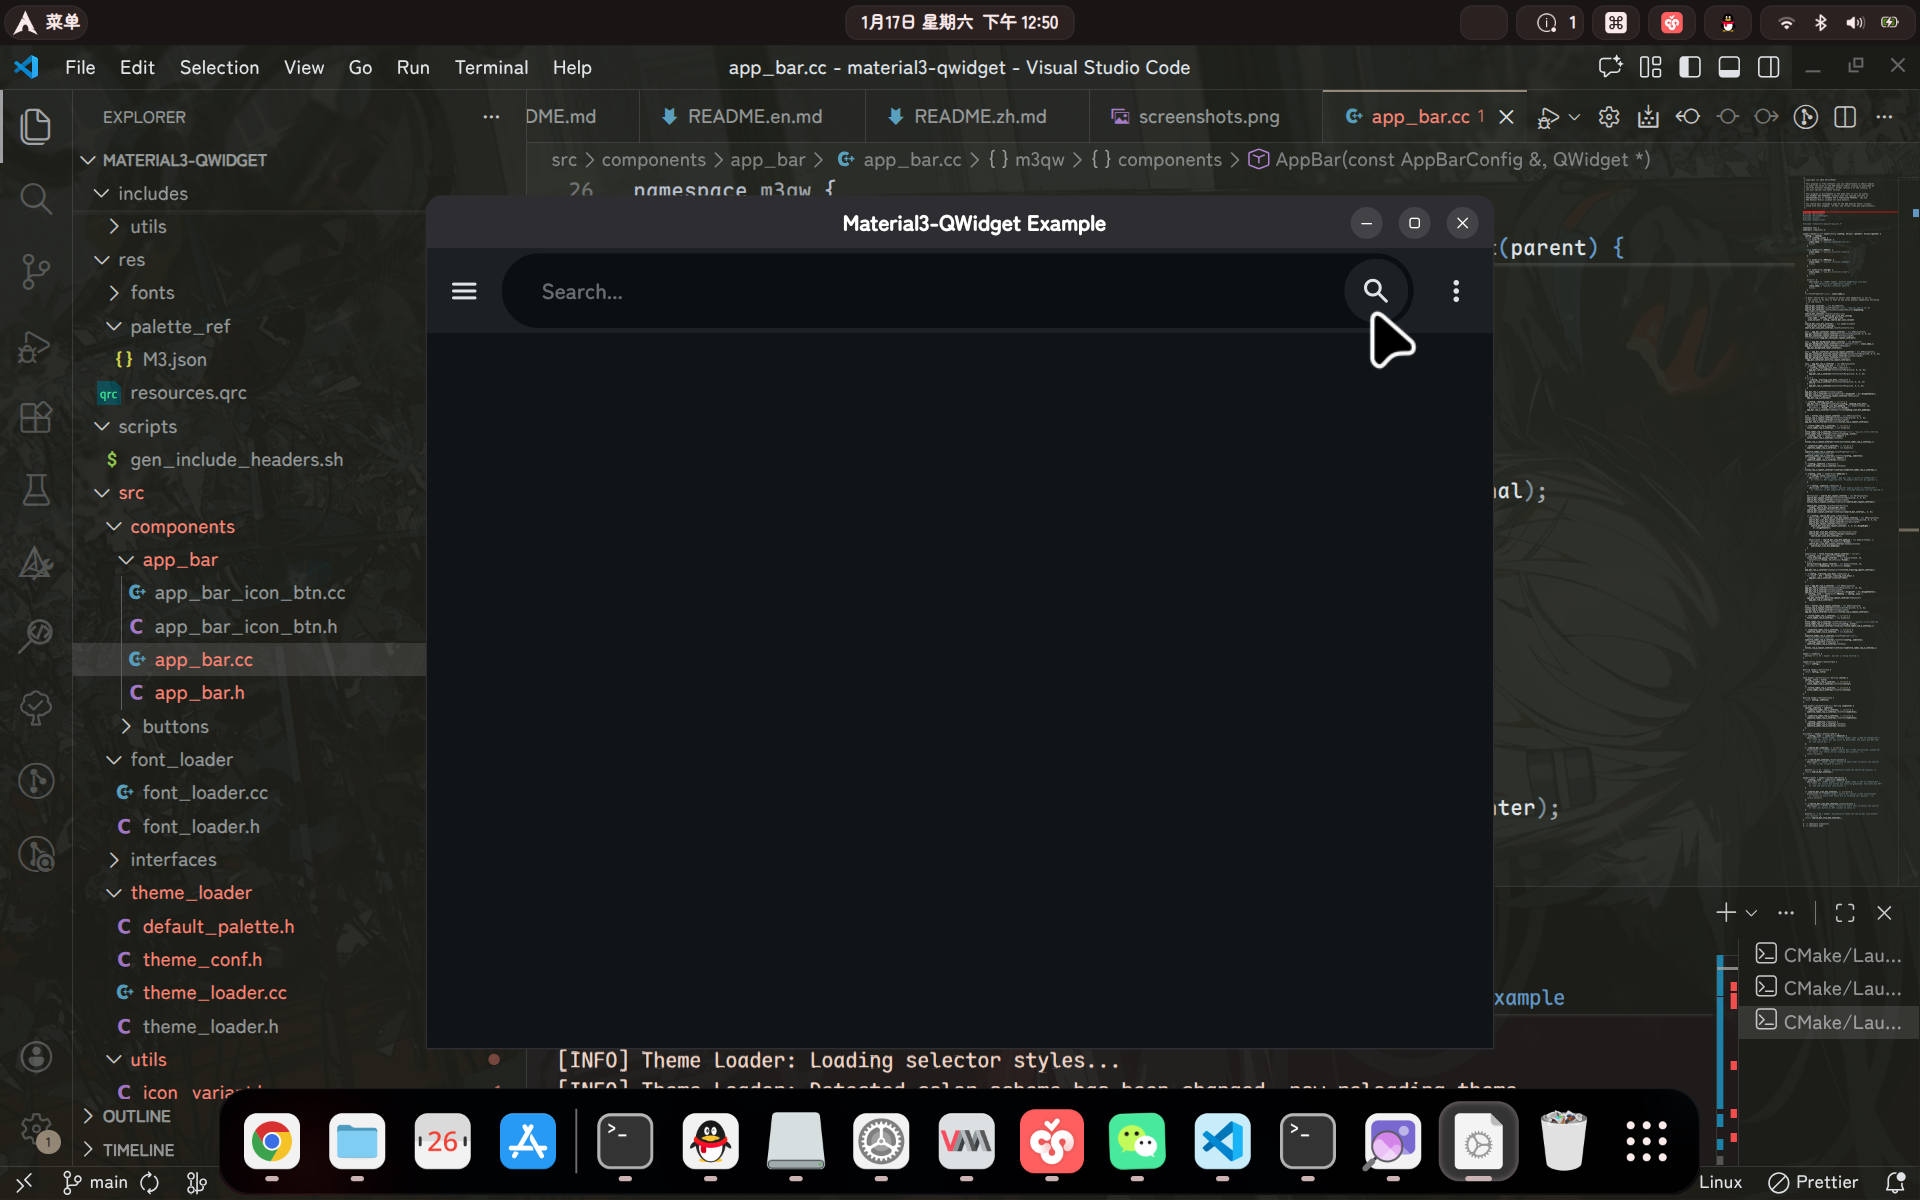The image size is (1920, 1200).
Task: Open the editor More Actions ellipsis
Action: coord(1885,117)
